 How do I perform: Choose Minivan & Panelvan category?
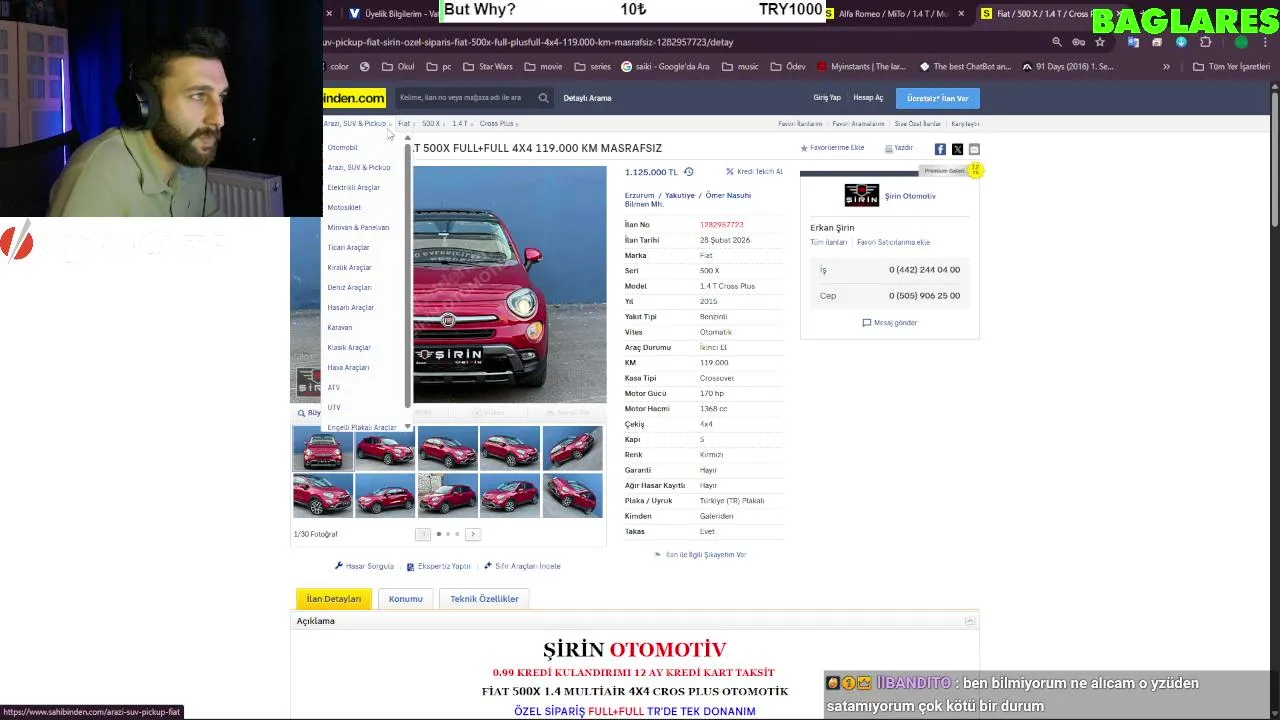tap(358, 228)
